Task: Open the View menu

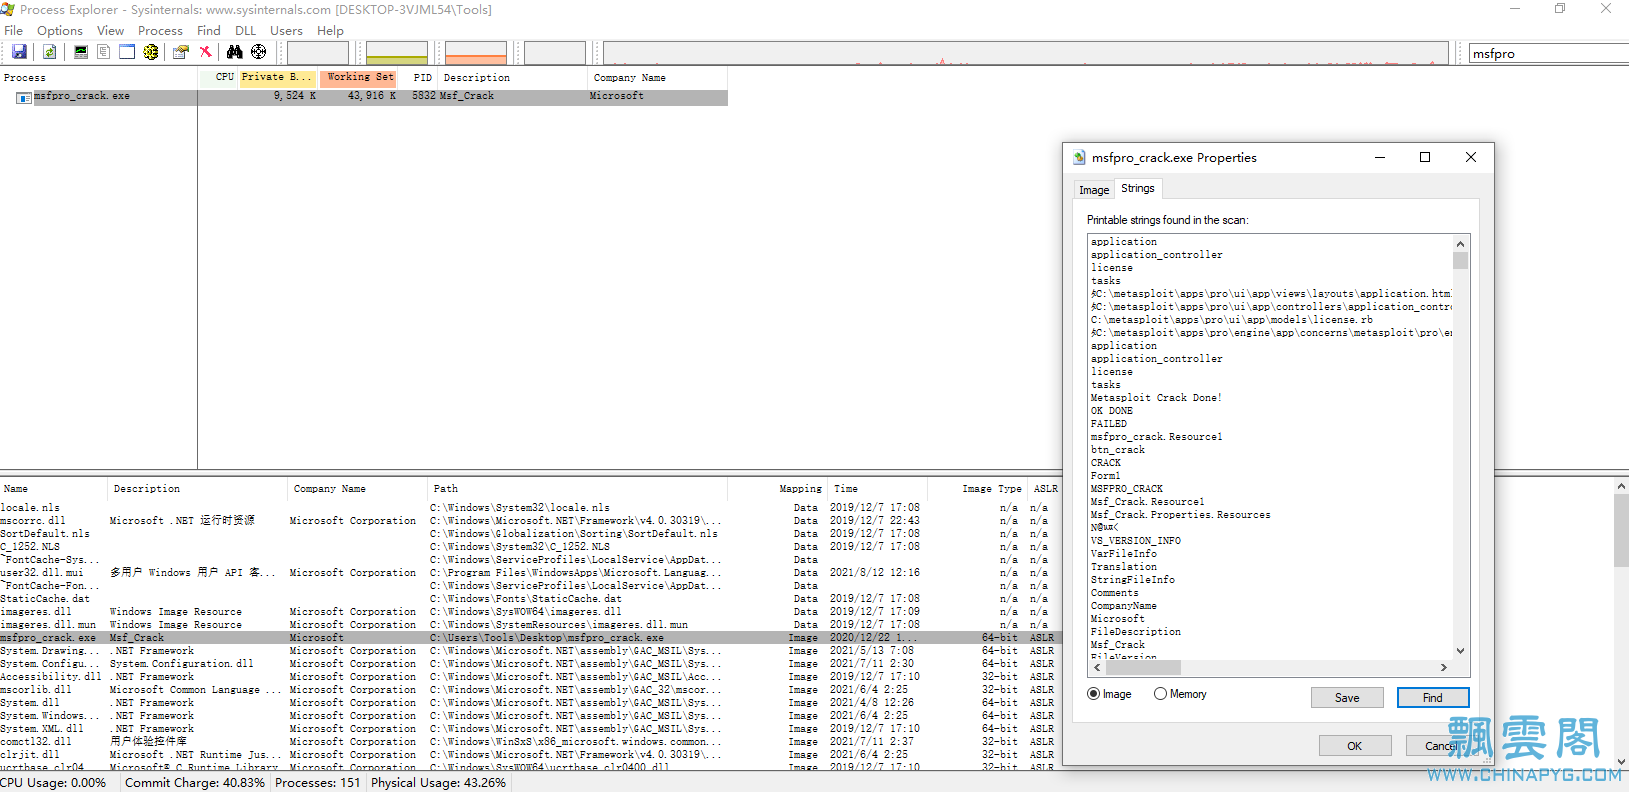Action: point(111,31)
